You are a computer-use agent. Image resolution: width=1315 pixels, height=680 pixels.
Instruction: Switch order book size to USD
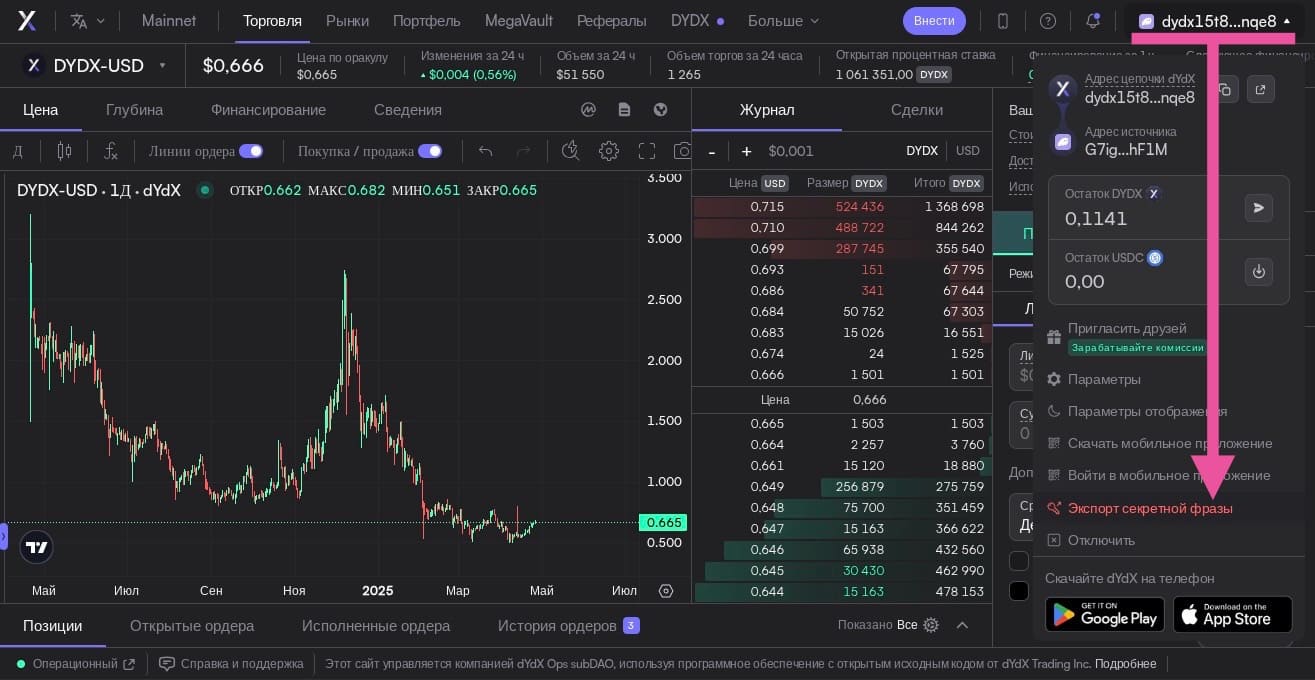(x=968, y=151)
